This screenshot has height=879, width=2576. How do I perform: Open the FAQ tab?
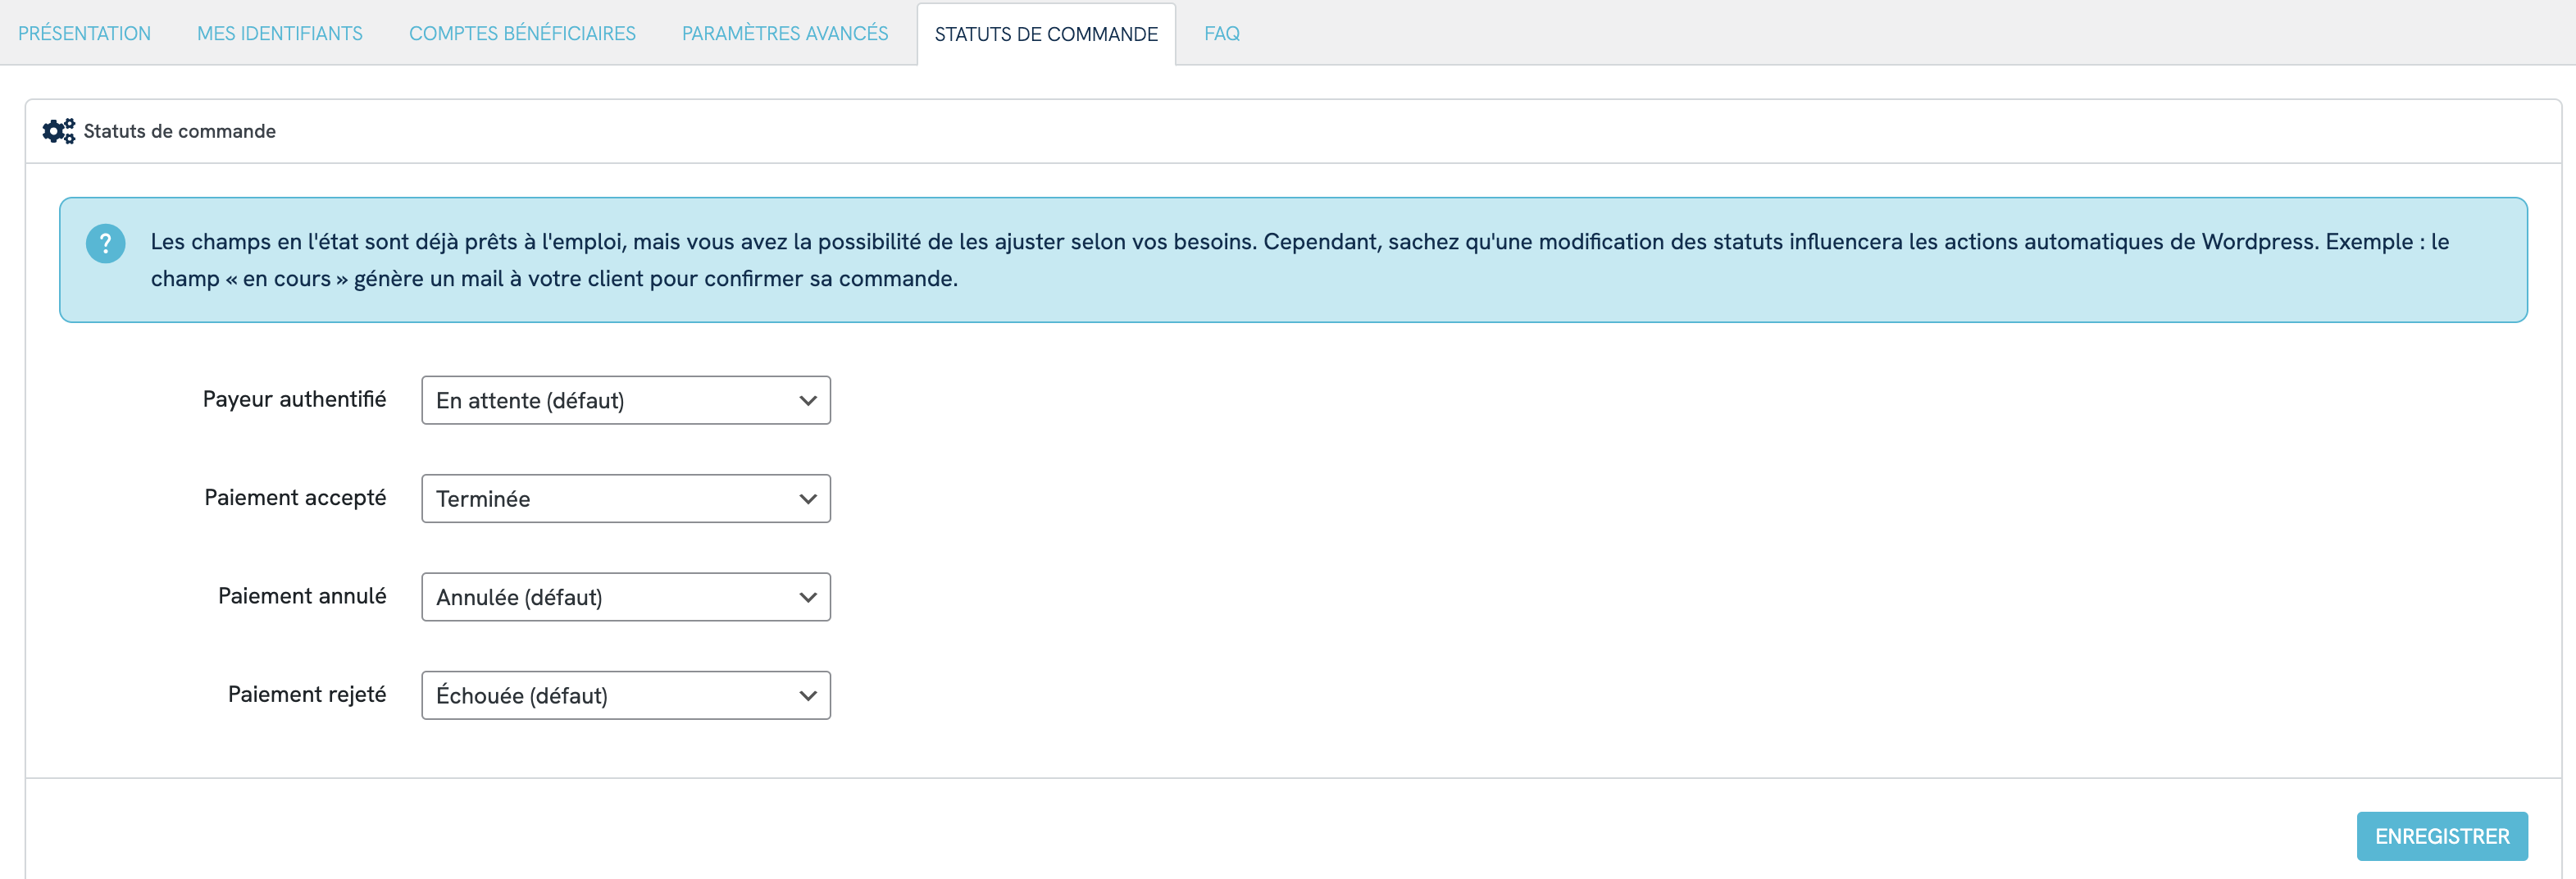click(x=1222, y=33)
